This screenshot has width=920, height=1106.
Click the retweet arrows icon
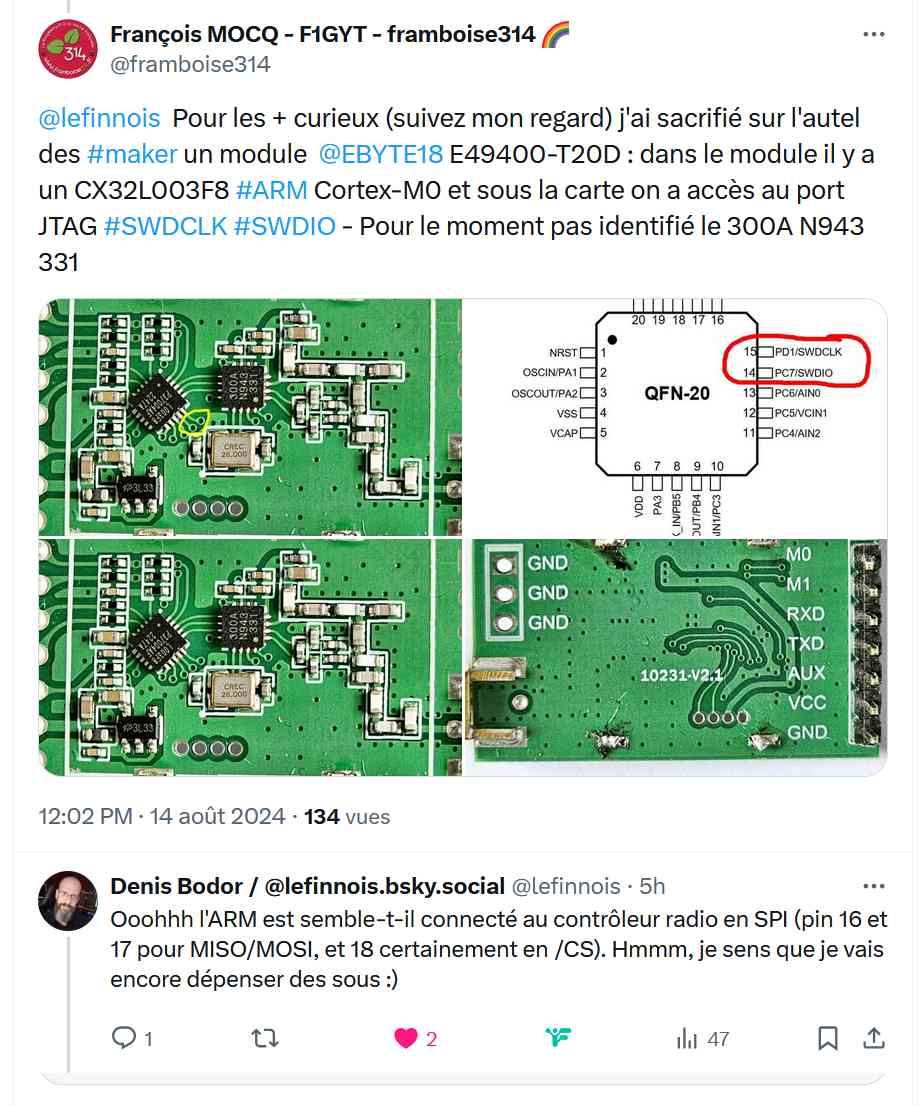[x=265, y=1038]
